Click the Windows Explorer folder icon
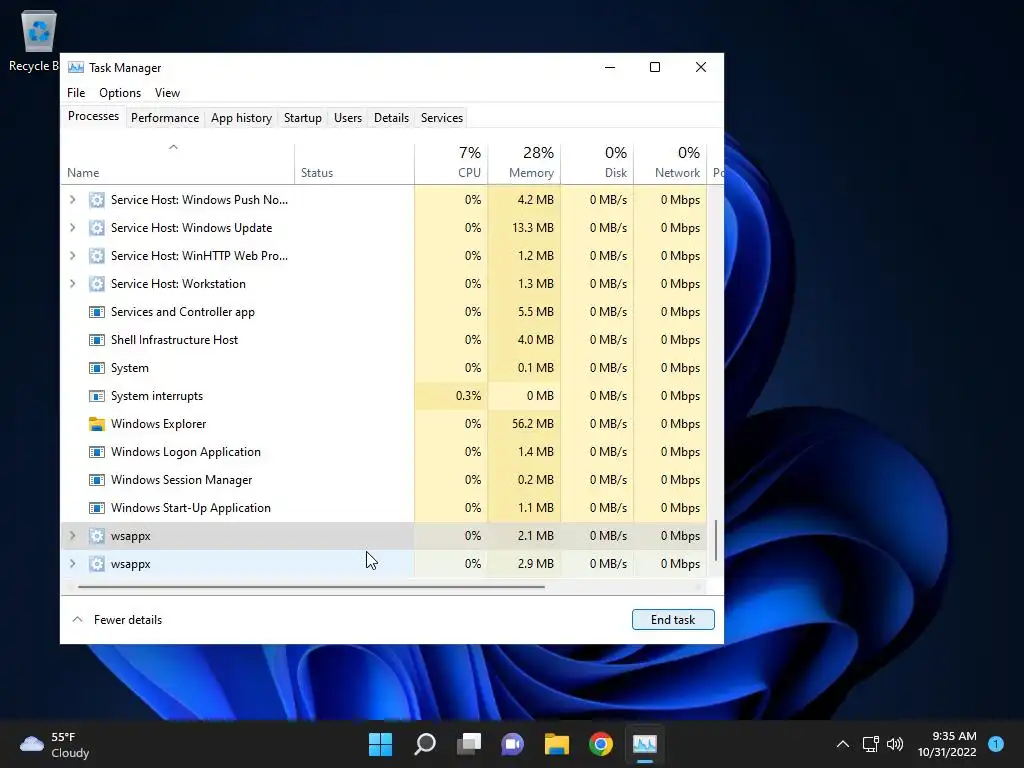1024x768 pixels. (x=97, y=424)
